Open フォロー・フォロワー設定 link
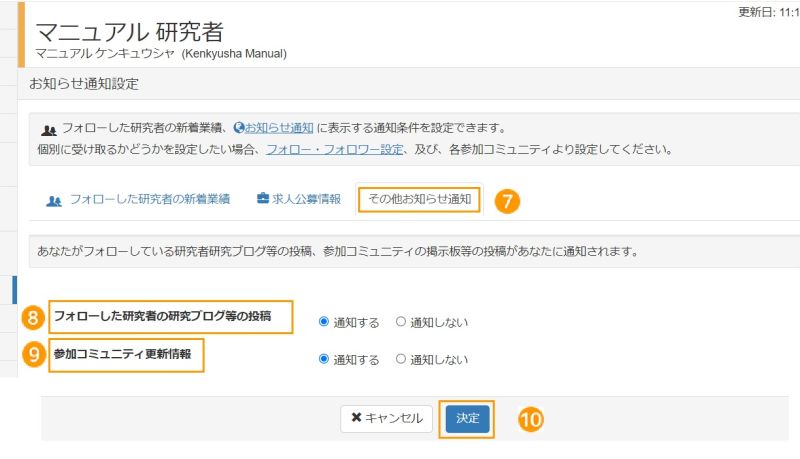The height and width of the screenshot is (459, 800). [335, 149]
